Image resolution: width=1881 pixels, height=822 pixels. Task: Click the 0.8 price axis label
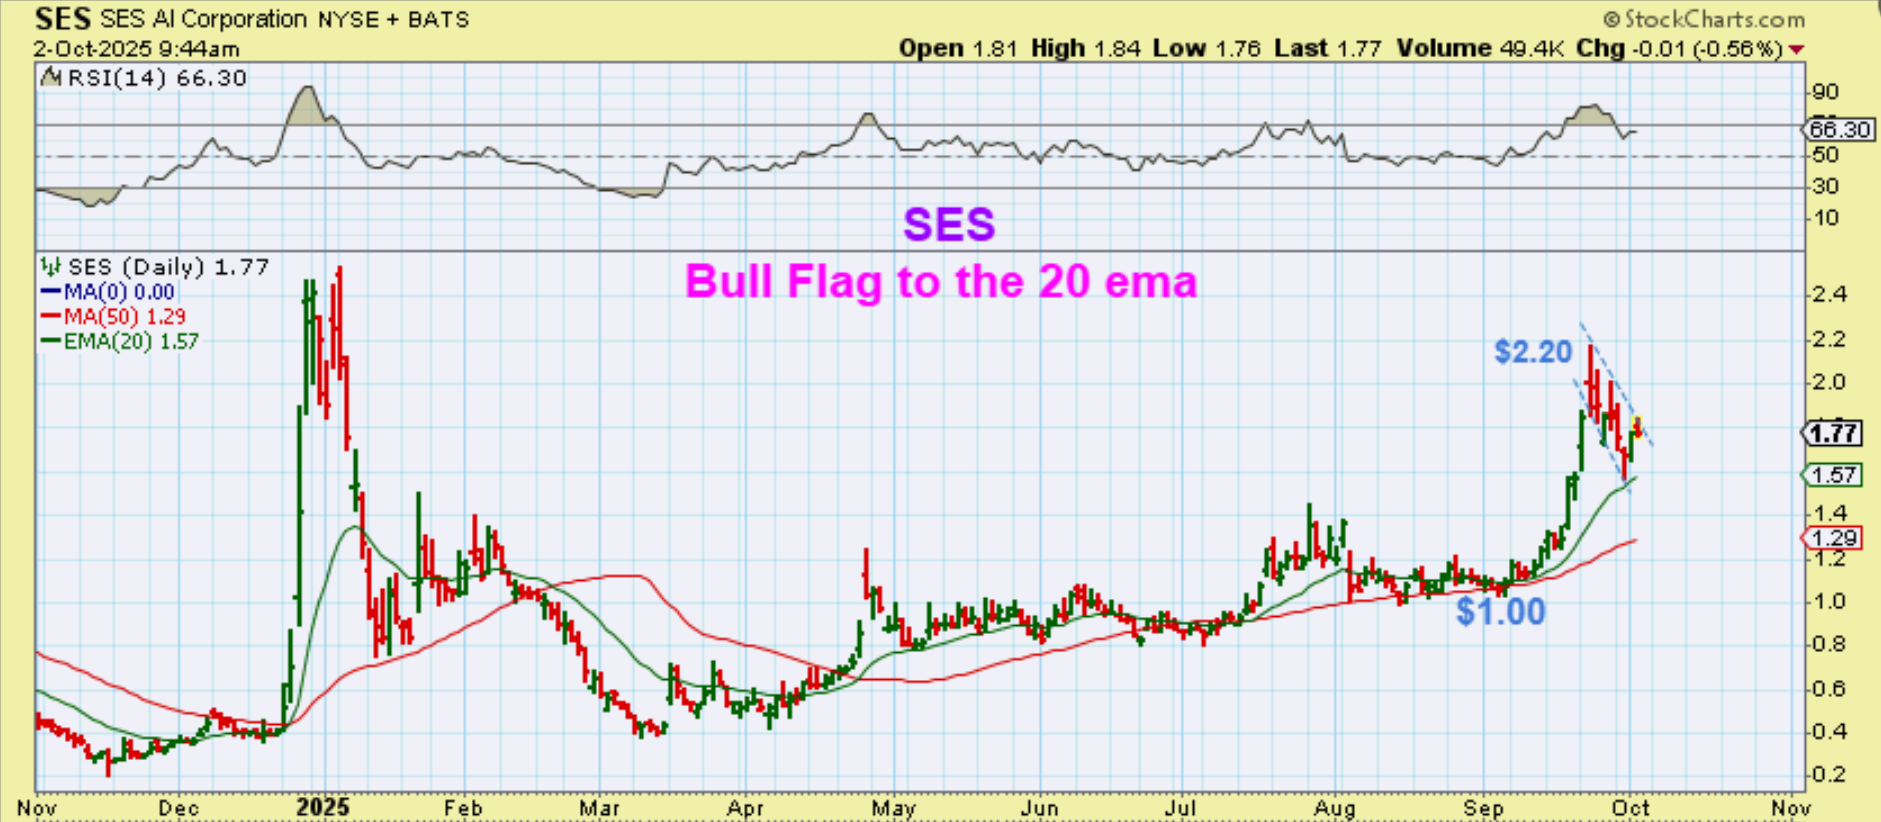pyautogui.click(x=1829, y=644)
